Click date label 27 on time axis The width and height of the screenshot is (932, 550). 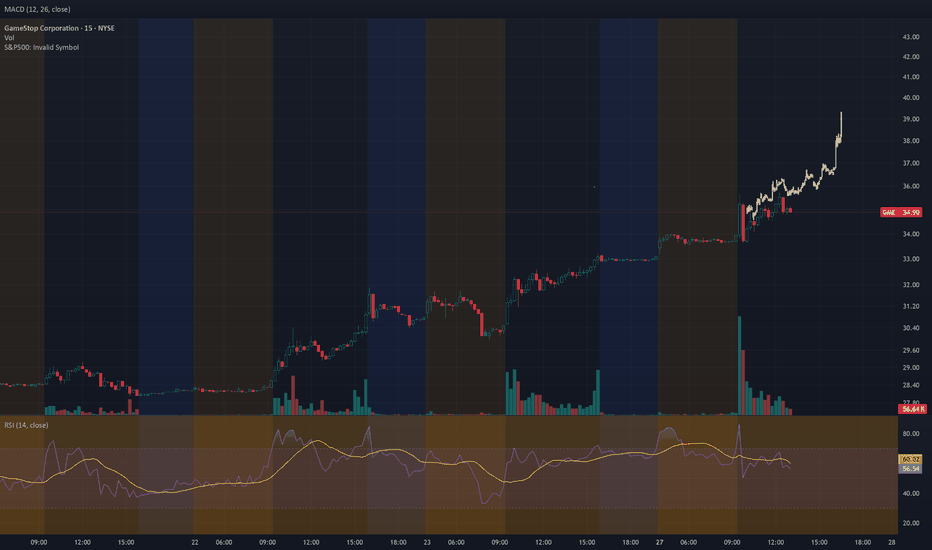[x=659, y=542]
